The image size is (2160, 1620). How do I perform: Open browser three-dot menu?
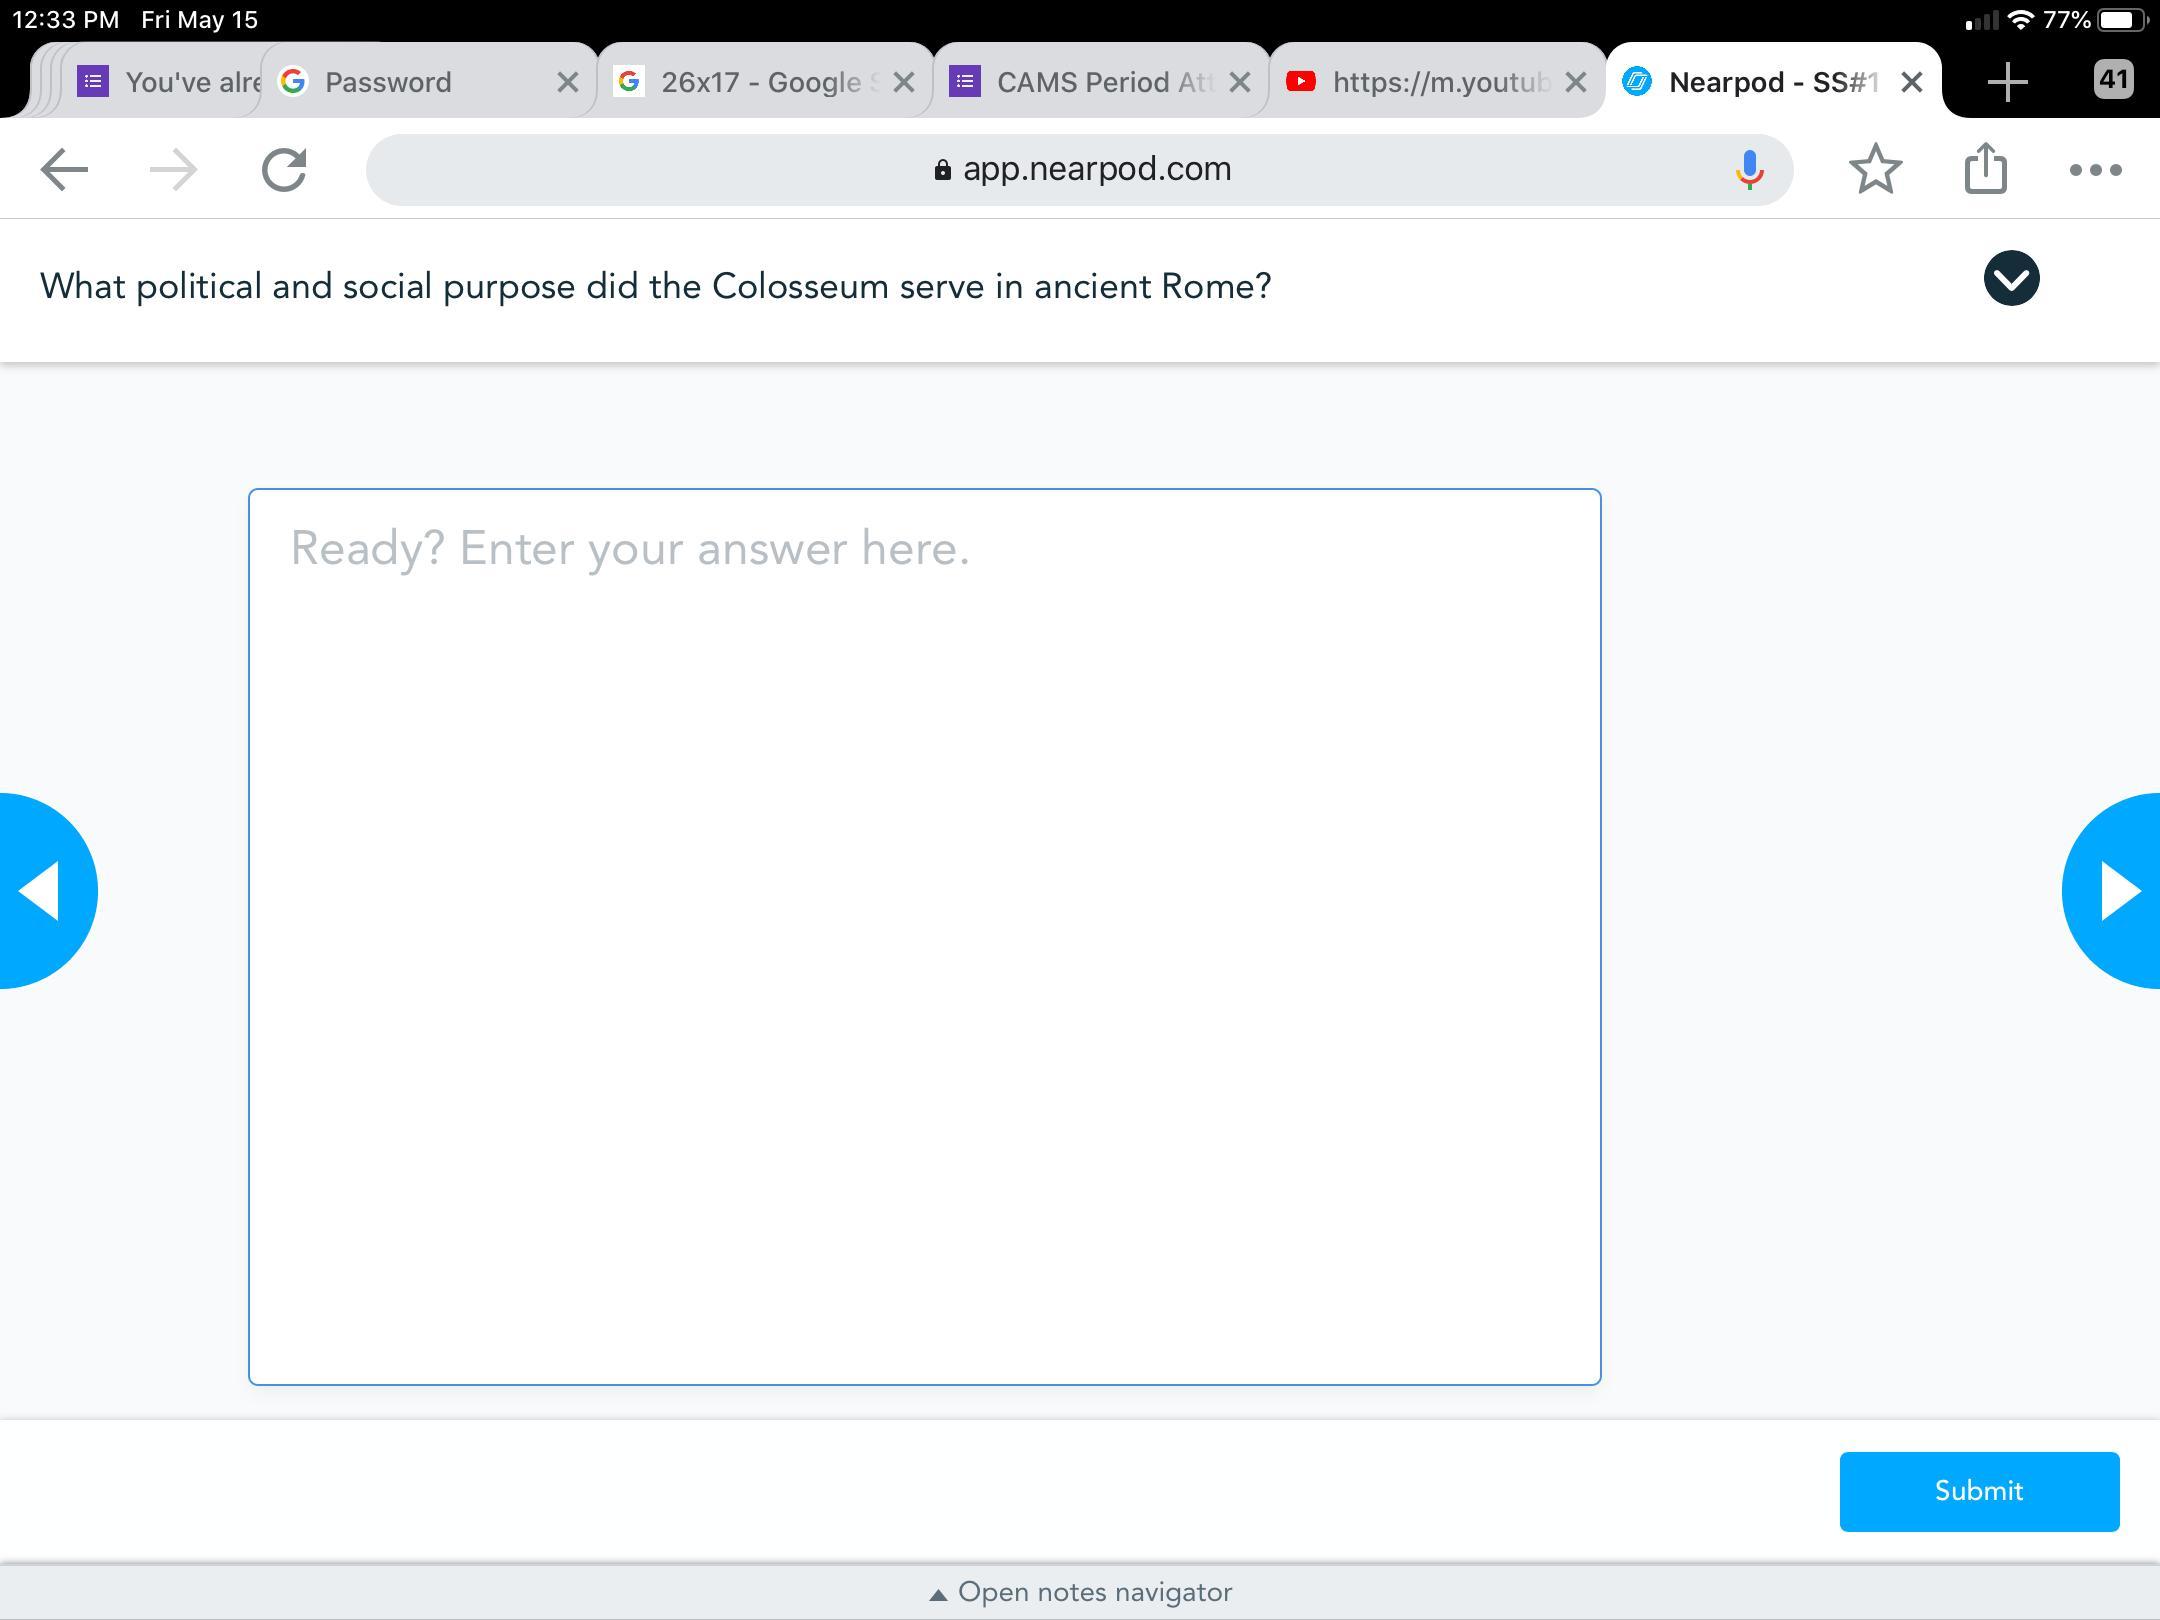click(x=2095, y=170)
